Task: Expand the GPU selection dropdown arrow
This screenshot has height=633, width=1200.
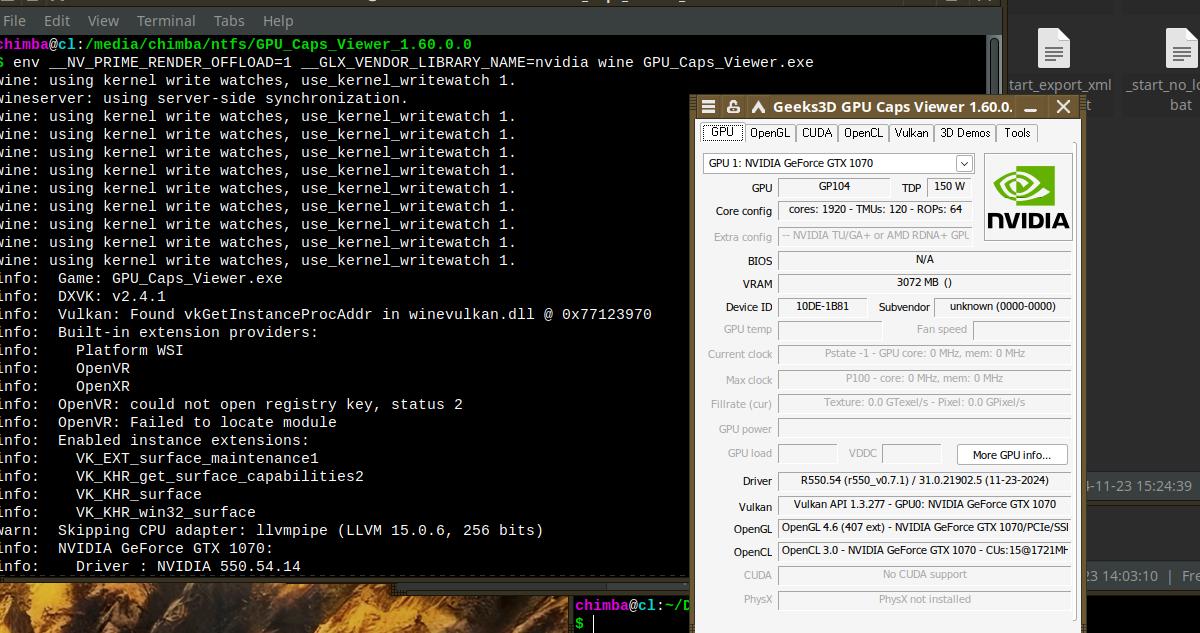Action: pos(964,163)
